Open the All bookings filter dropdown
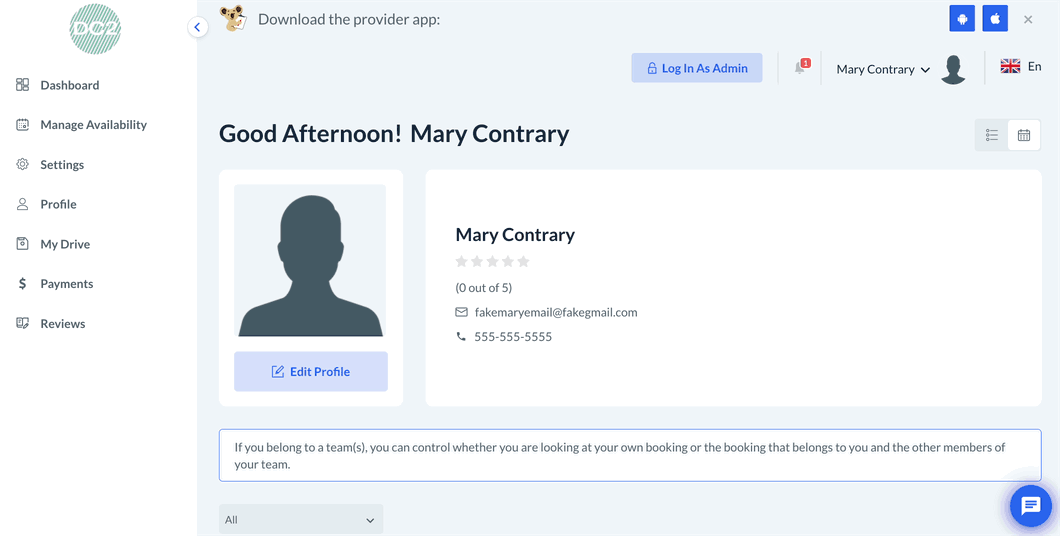Viewport: 1060px width, 536px height. 300,519
